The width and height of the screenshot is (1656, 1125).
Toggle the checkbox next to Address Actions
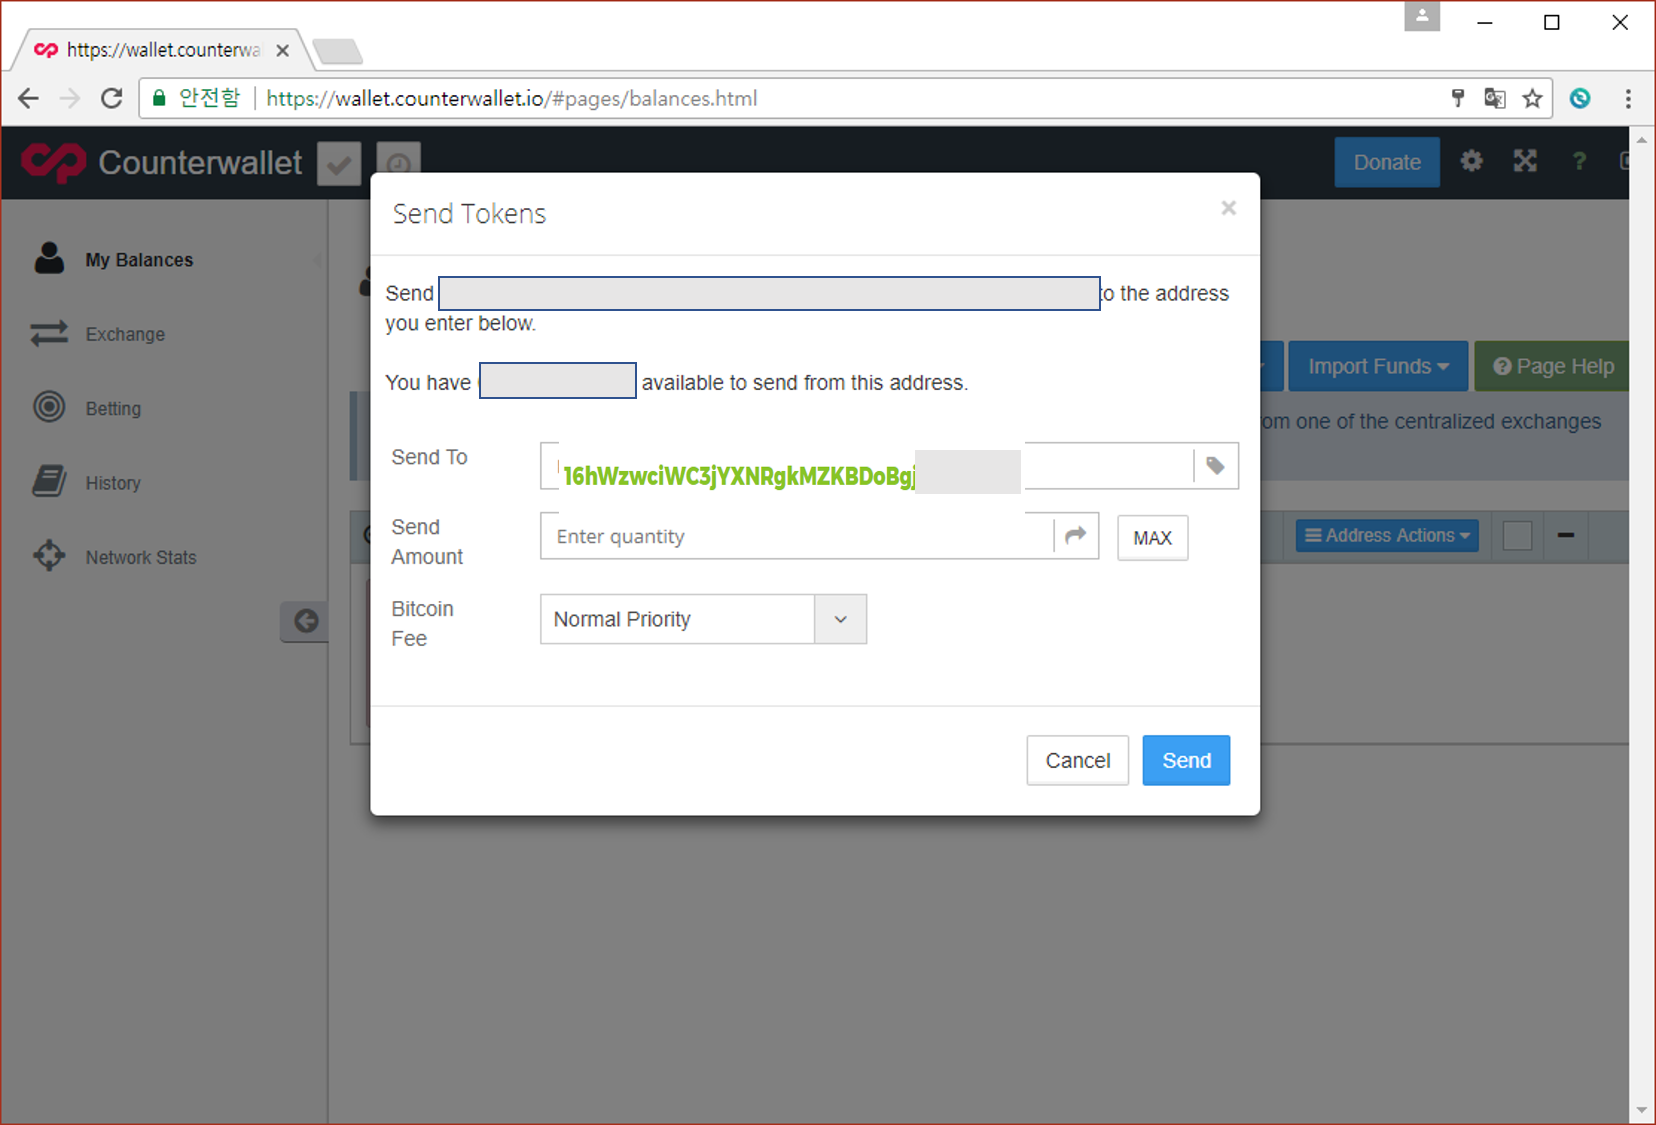pyautogui.click(x=1517, y=536)
